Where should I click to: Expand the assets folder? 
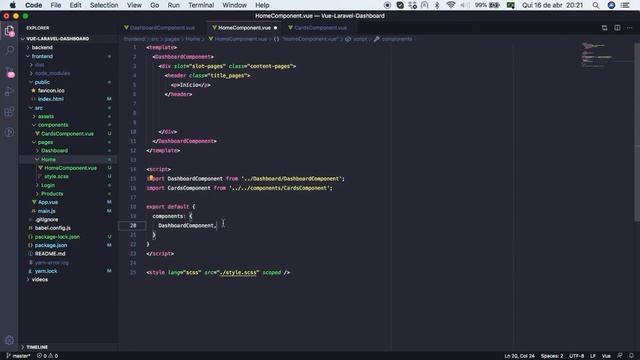pyautogui.click(x=46, y=116)
